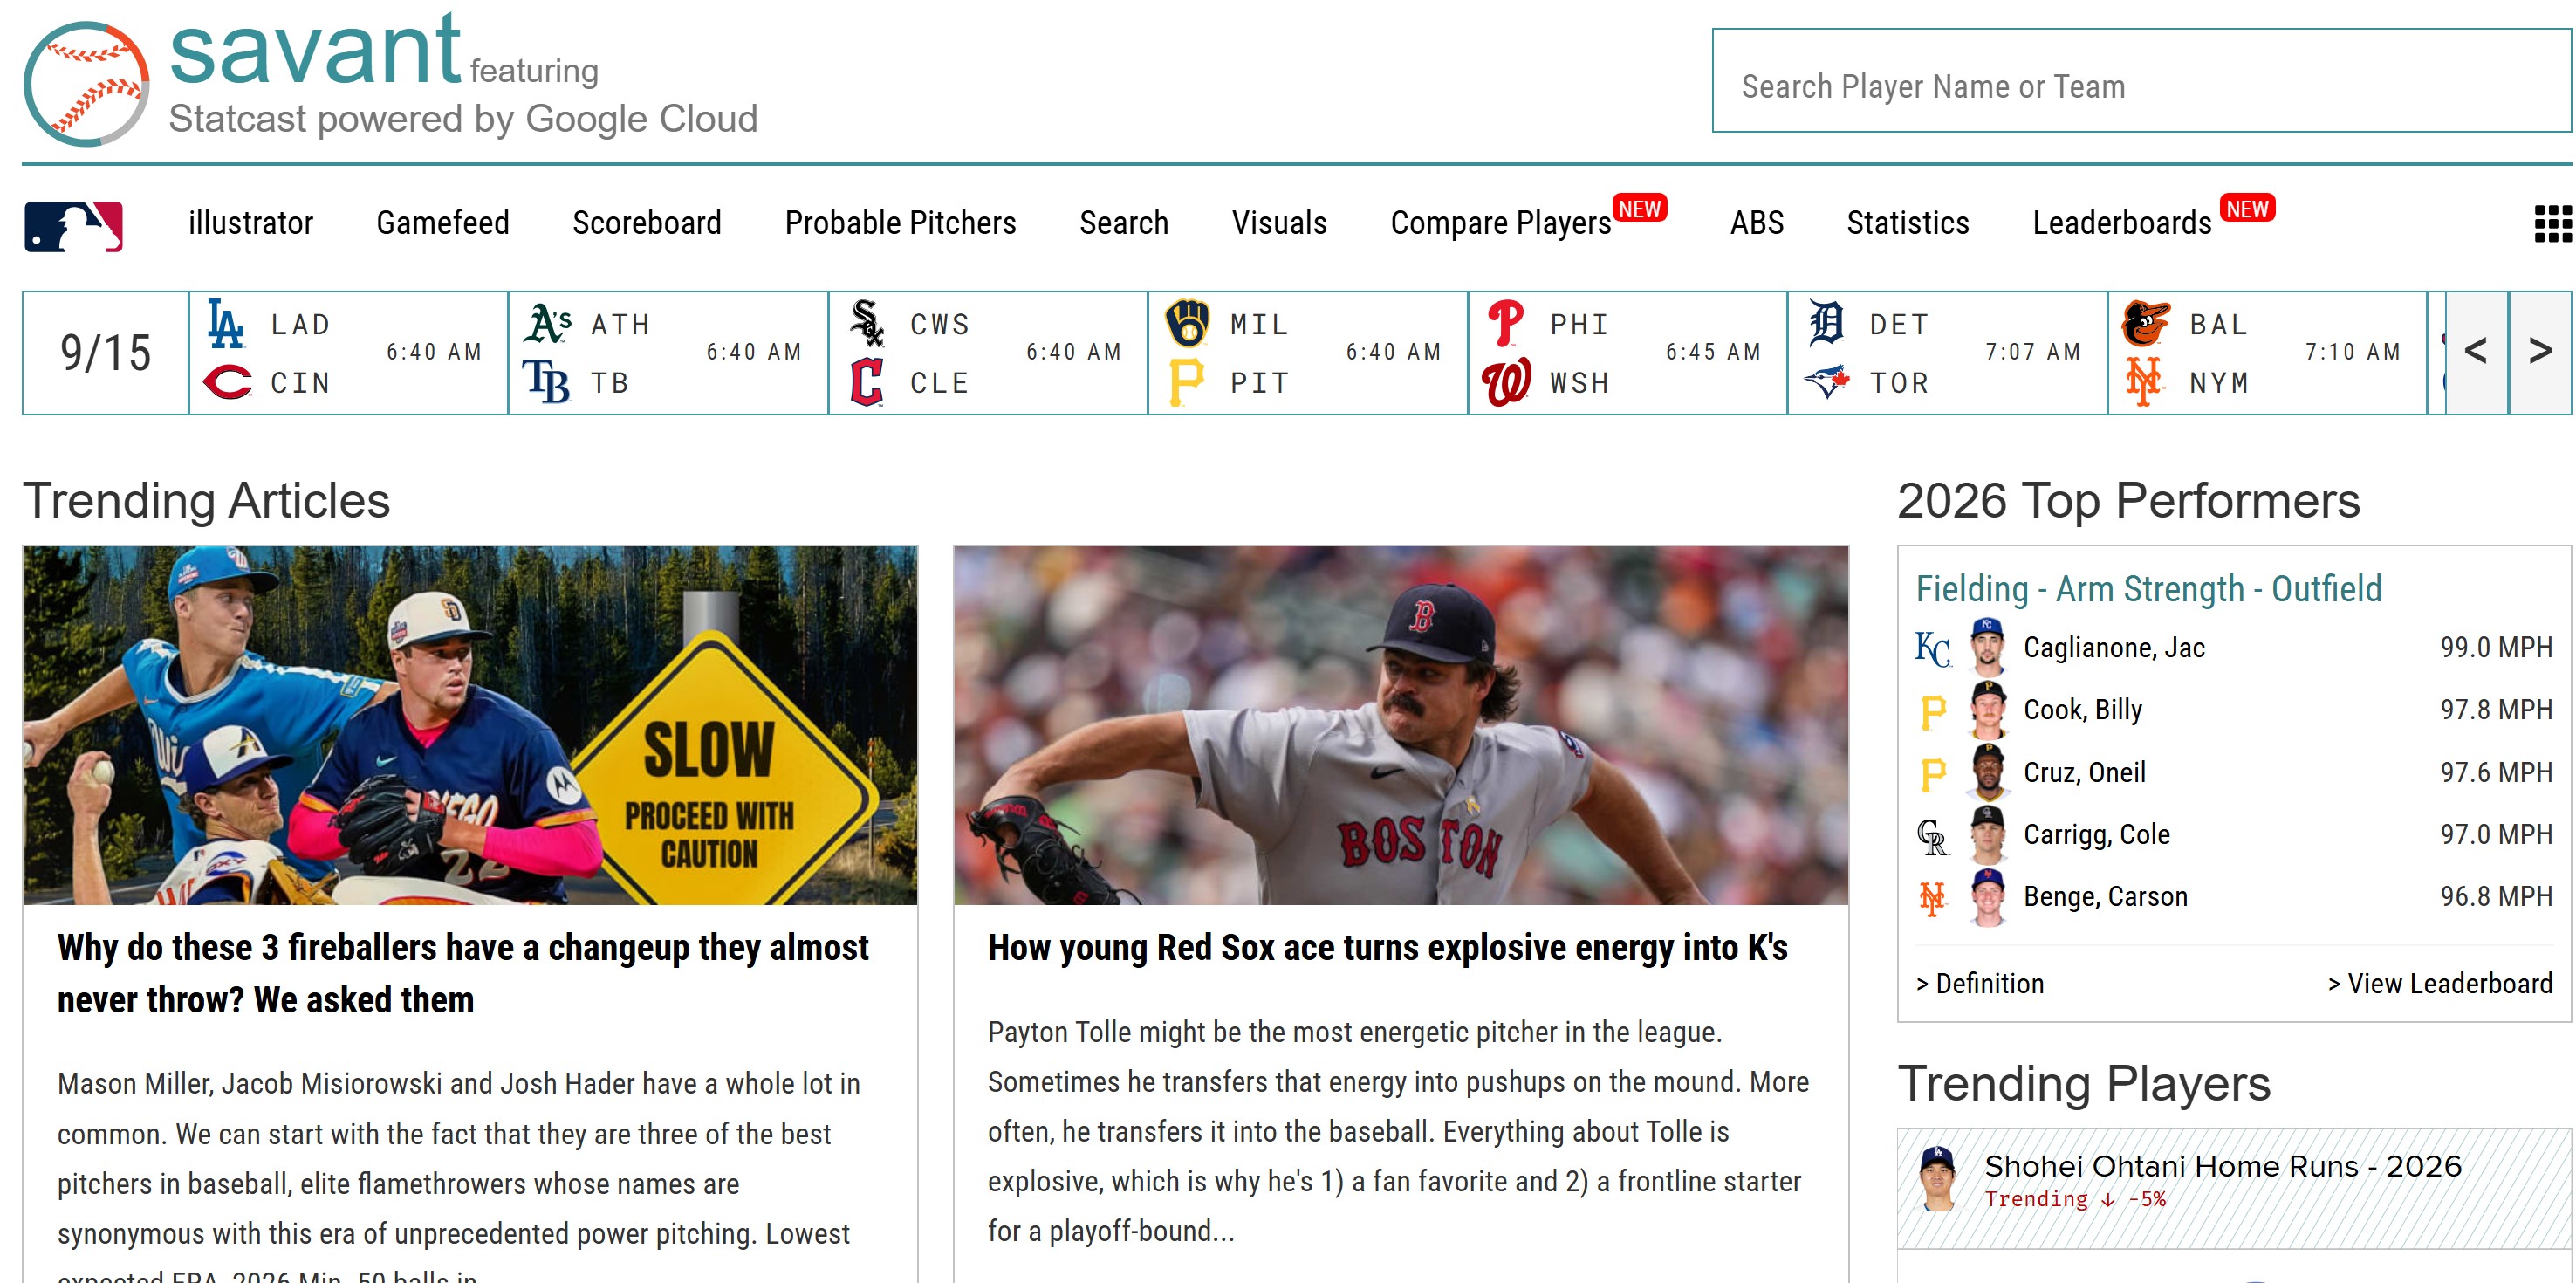The image size is (2576, 1283).
Task: Open the Red Sox pitcher article image
Action: [x=1401, y=725]
